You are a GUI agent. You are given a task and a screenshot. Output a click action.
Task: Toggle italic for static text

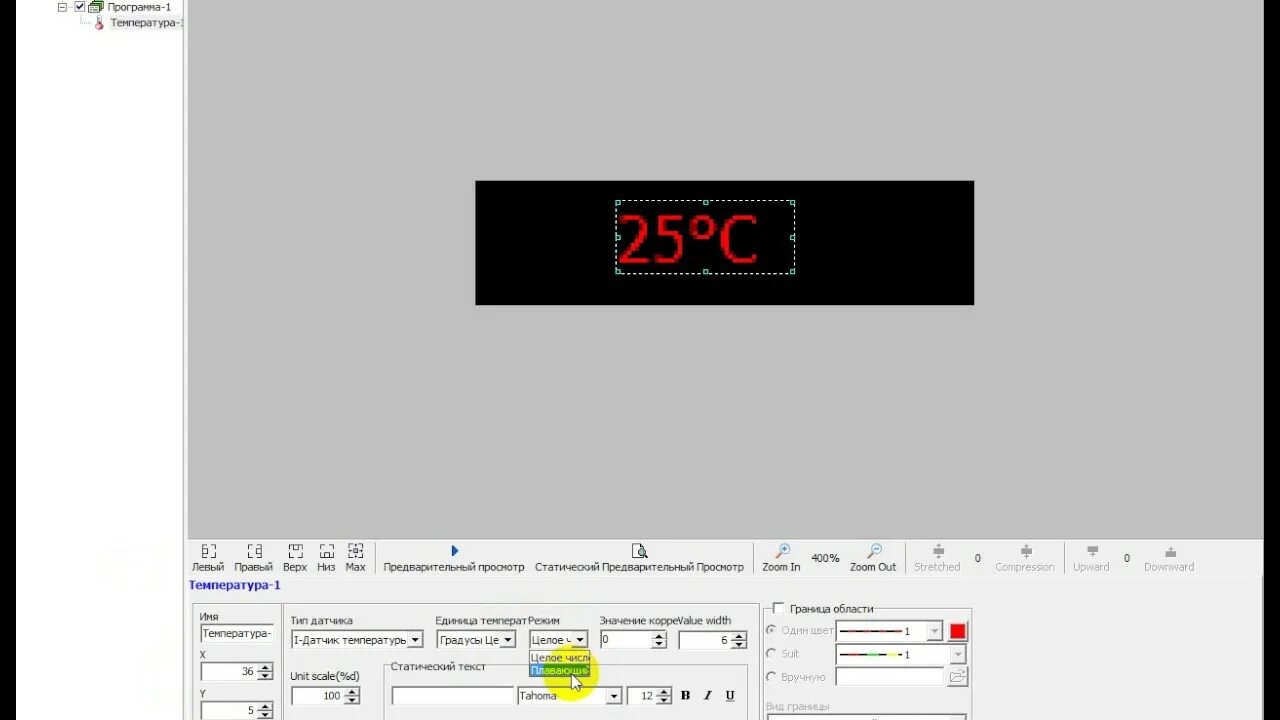coord(708,696)
